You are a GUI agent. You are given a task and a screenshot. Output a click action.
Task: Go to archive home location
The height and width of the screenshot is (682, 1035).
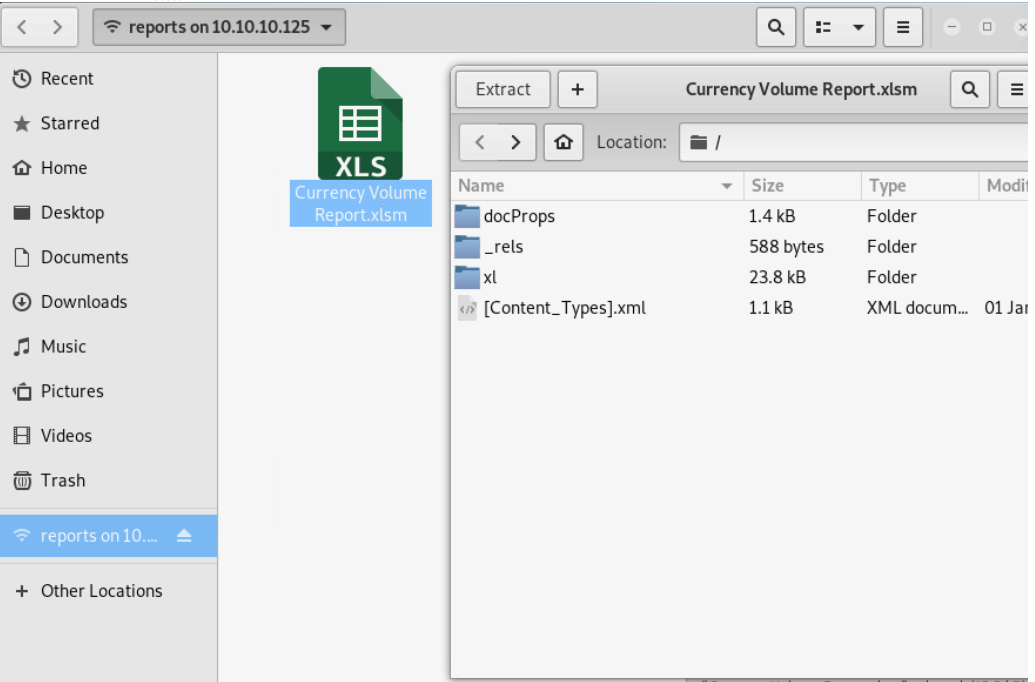(x=563, y=143)
